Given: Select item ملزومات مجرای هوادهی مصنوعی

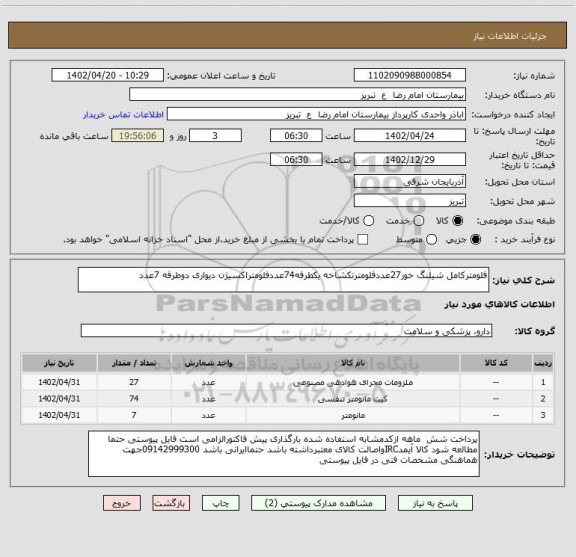Looking at the screenshot, I should point(353,382).
